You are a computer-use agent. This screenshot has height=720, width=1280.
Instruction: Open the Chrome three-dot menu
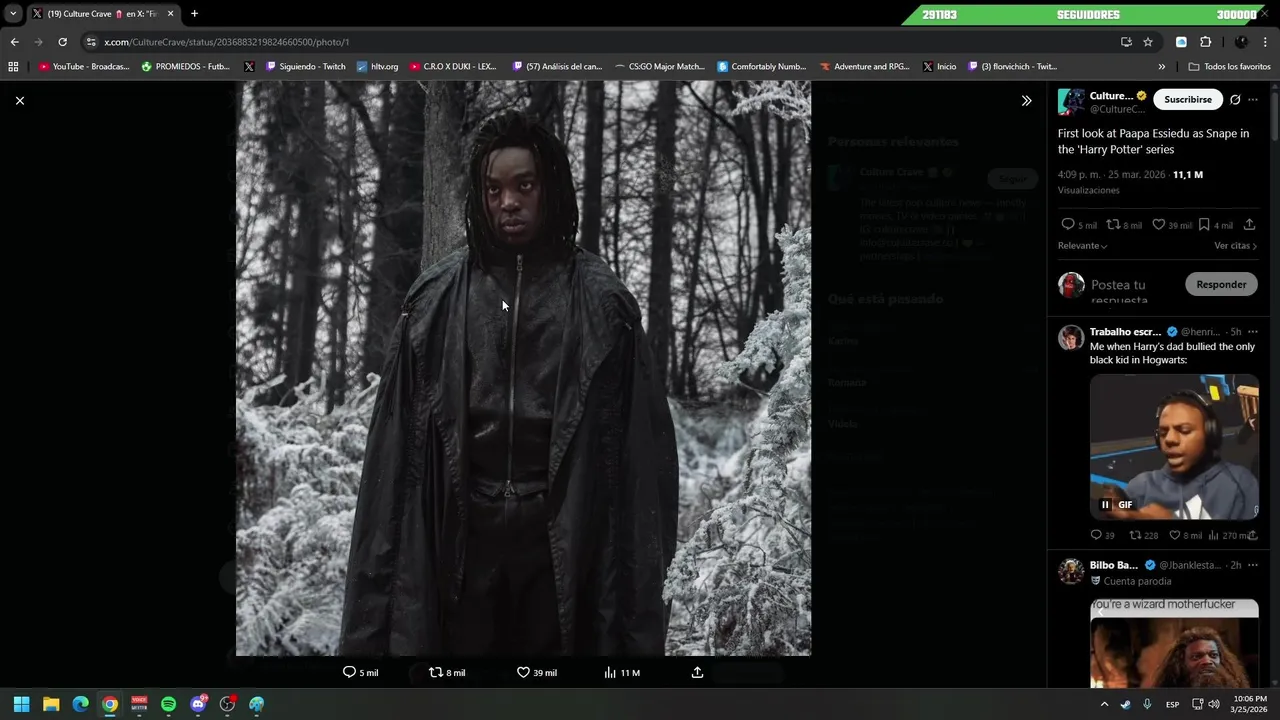tap(1266, 42)
